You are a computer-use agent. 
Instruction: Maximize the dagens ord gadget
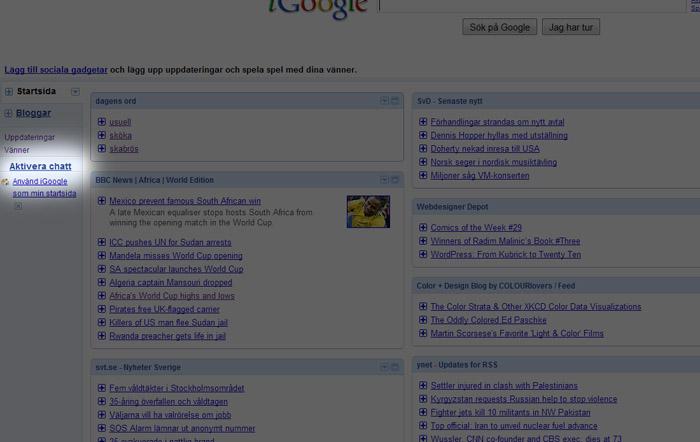tap(395, 101)
